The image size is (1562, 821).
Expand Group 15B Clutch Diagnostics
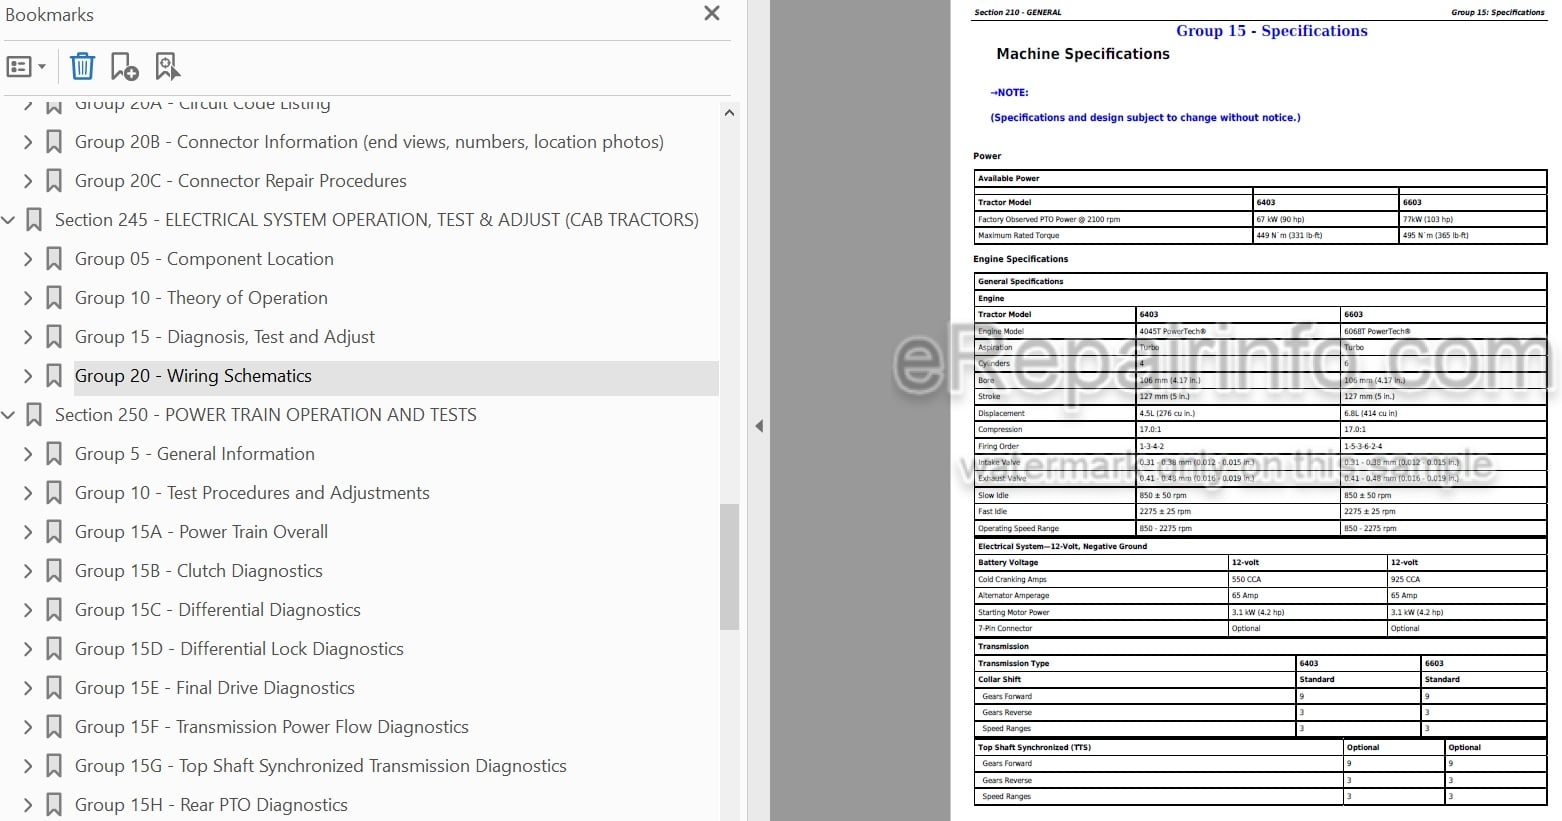click(x=28, y=571)
